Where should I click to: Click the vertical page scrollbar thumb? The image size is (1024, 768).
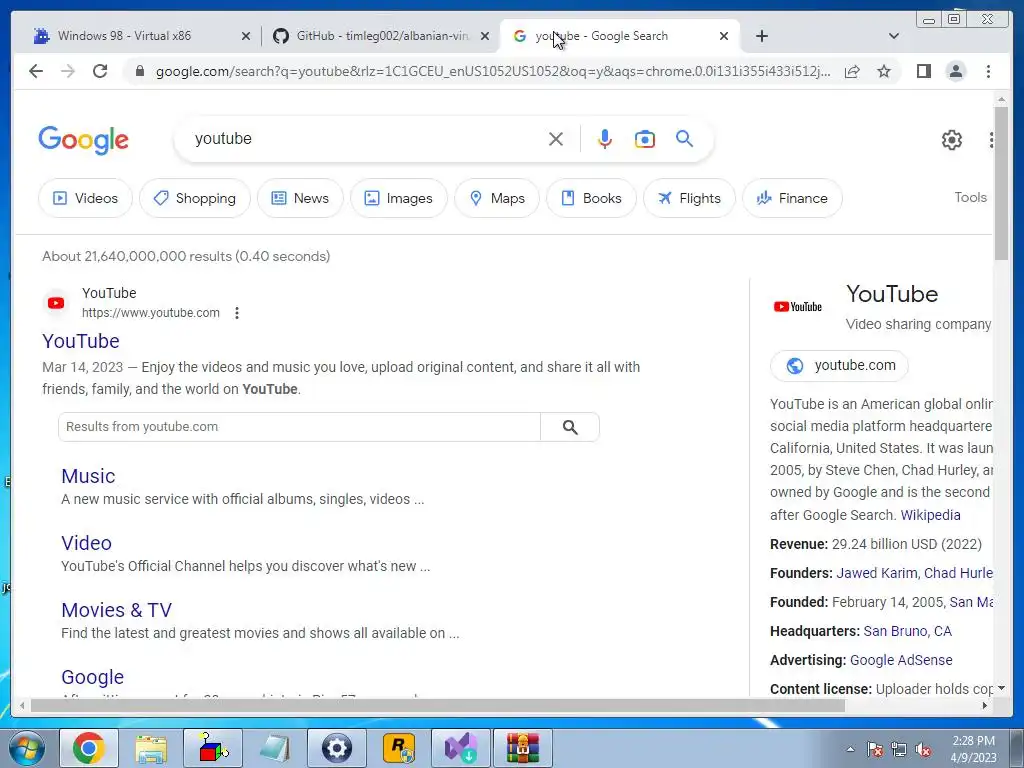click(1001, 183)
